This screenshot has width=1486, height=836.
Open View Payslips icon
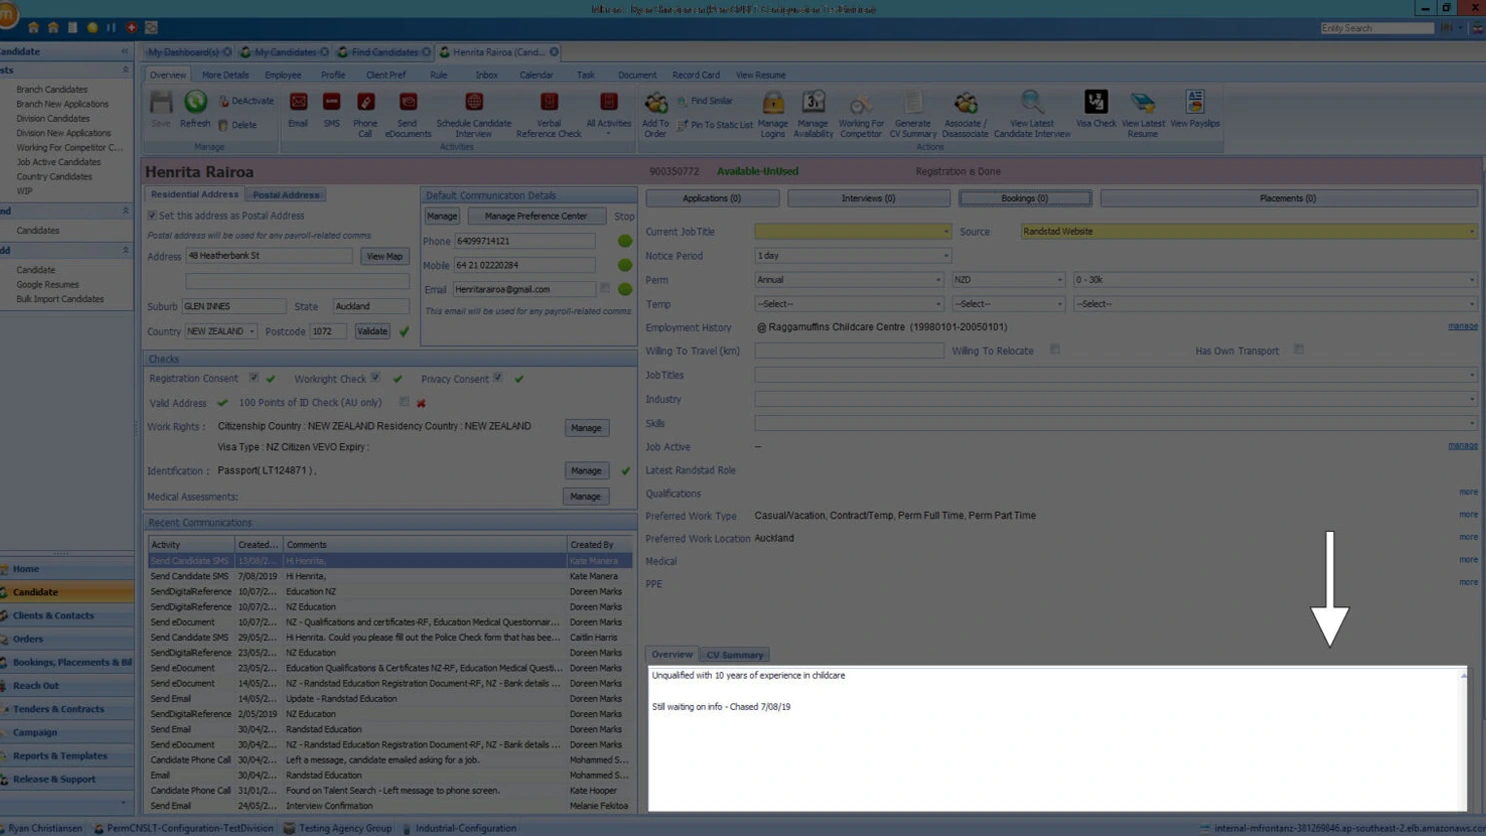pos(1194,103)
